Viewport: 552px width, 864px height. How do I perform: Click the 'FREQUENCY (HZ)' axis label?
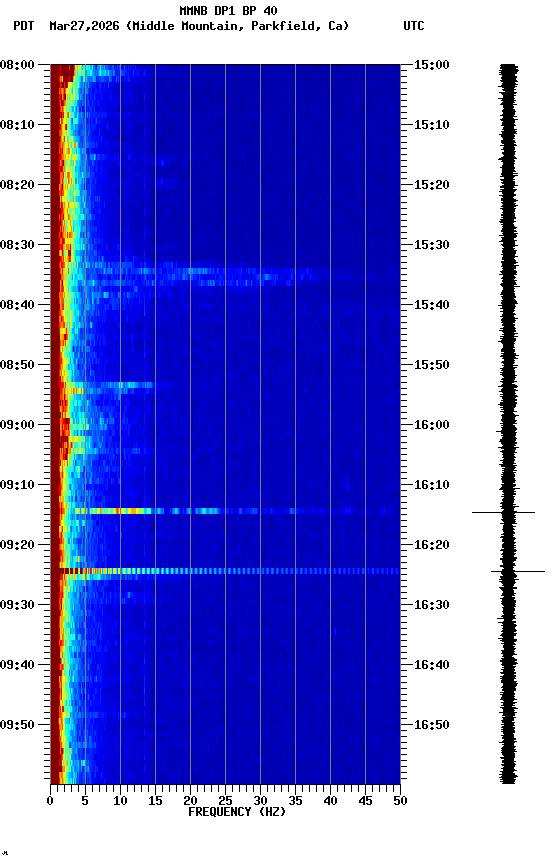237,812
